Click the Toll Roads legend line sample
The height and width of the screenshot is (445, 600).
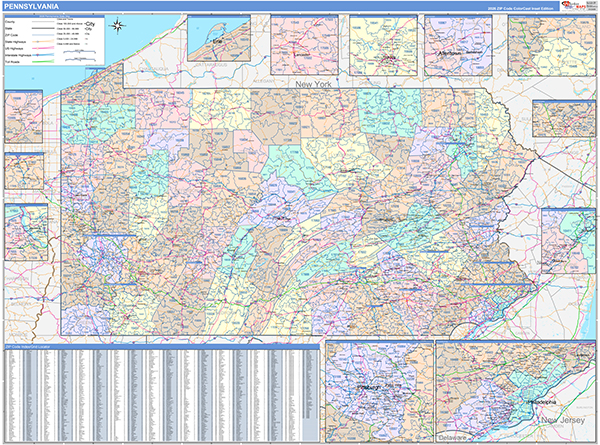(x=43, y=62)
